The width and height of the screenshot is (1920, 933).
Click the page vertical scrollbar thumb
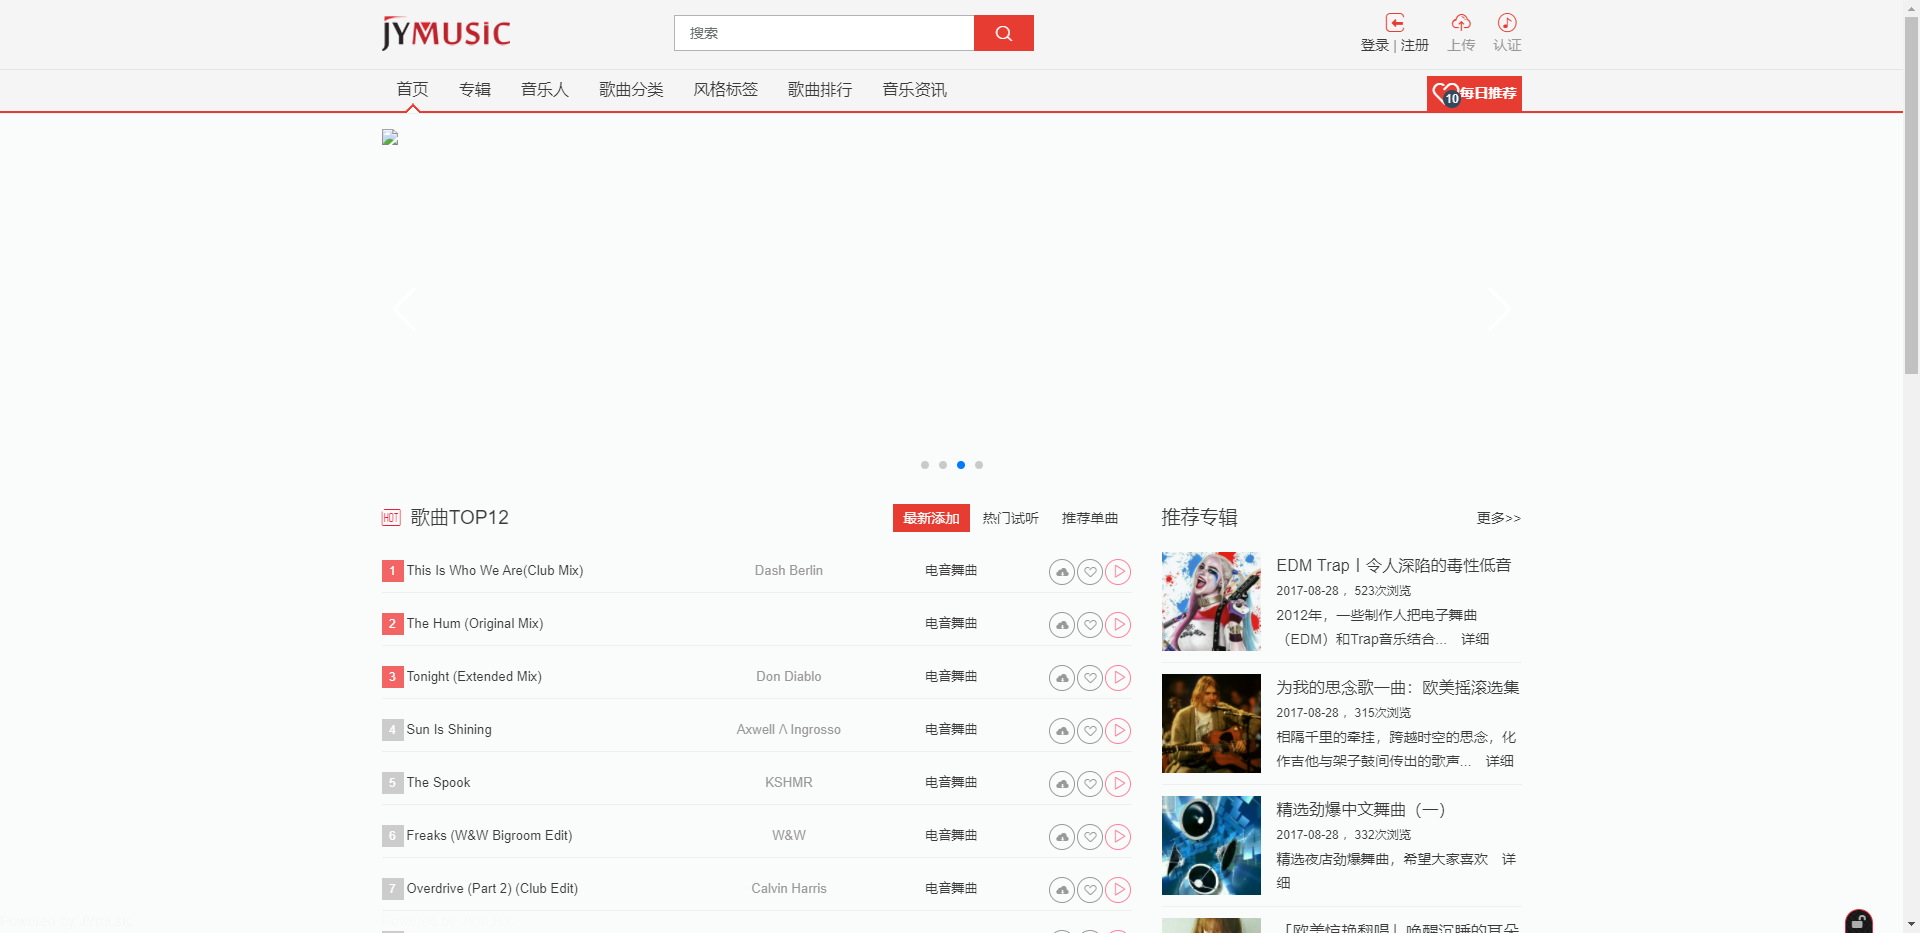pos(1911,195)
